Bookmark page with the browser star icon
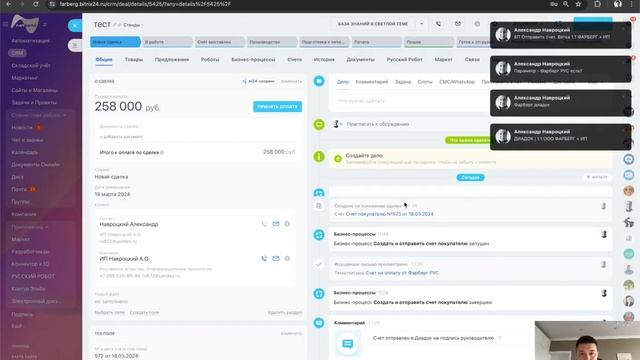Viewport: 640px width, 360px height. [x=578, y=4]
